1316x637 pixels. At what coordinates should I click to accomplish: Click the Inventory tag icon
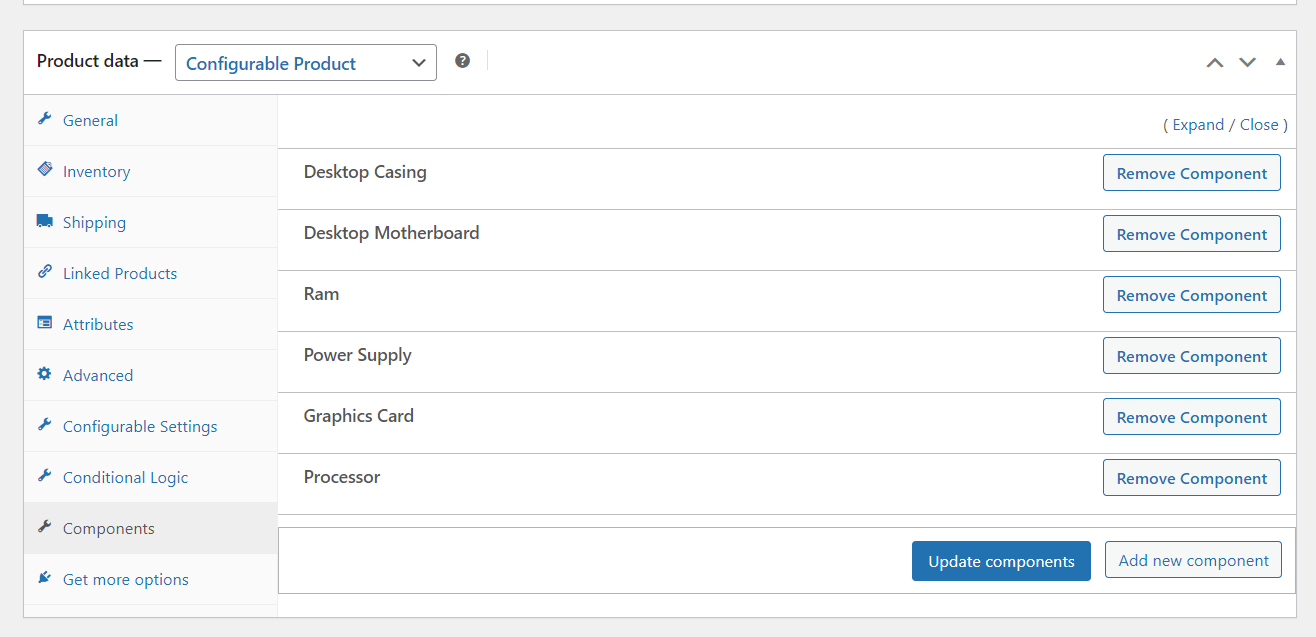click(44, 170)
